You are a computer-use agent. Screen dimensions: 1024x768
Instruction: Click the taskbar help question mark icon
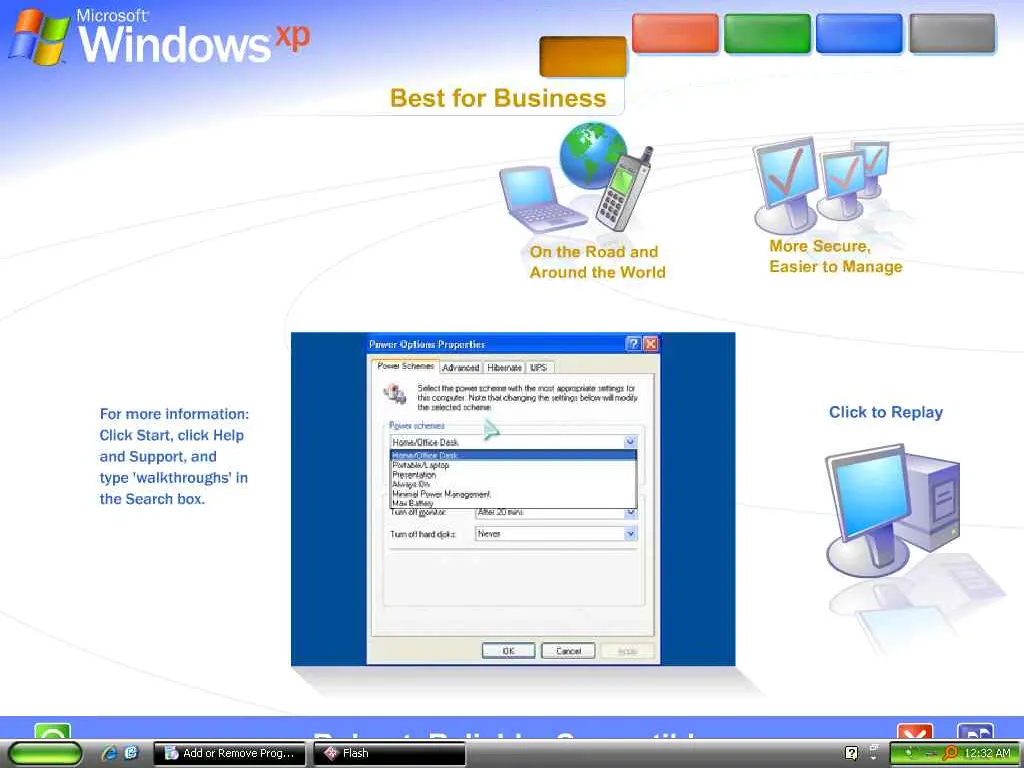coord(851,753)
